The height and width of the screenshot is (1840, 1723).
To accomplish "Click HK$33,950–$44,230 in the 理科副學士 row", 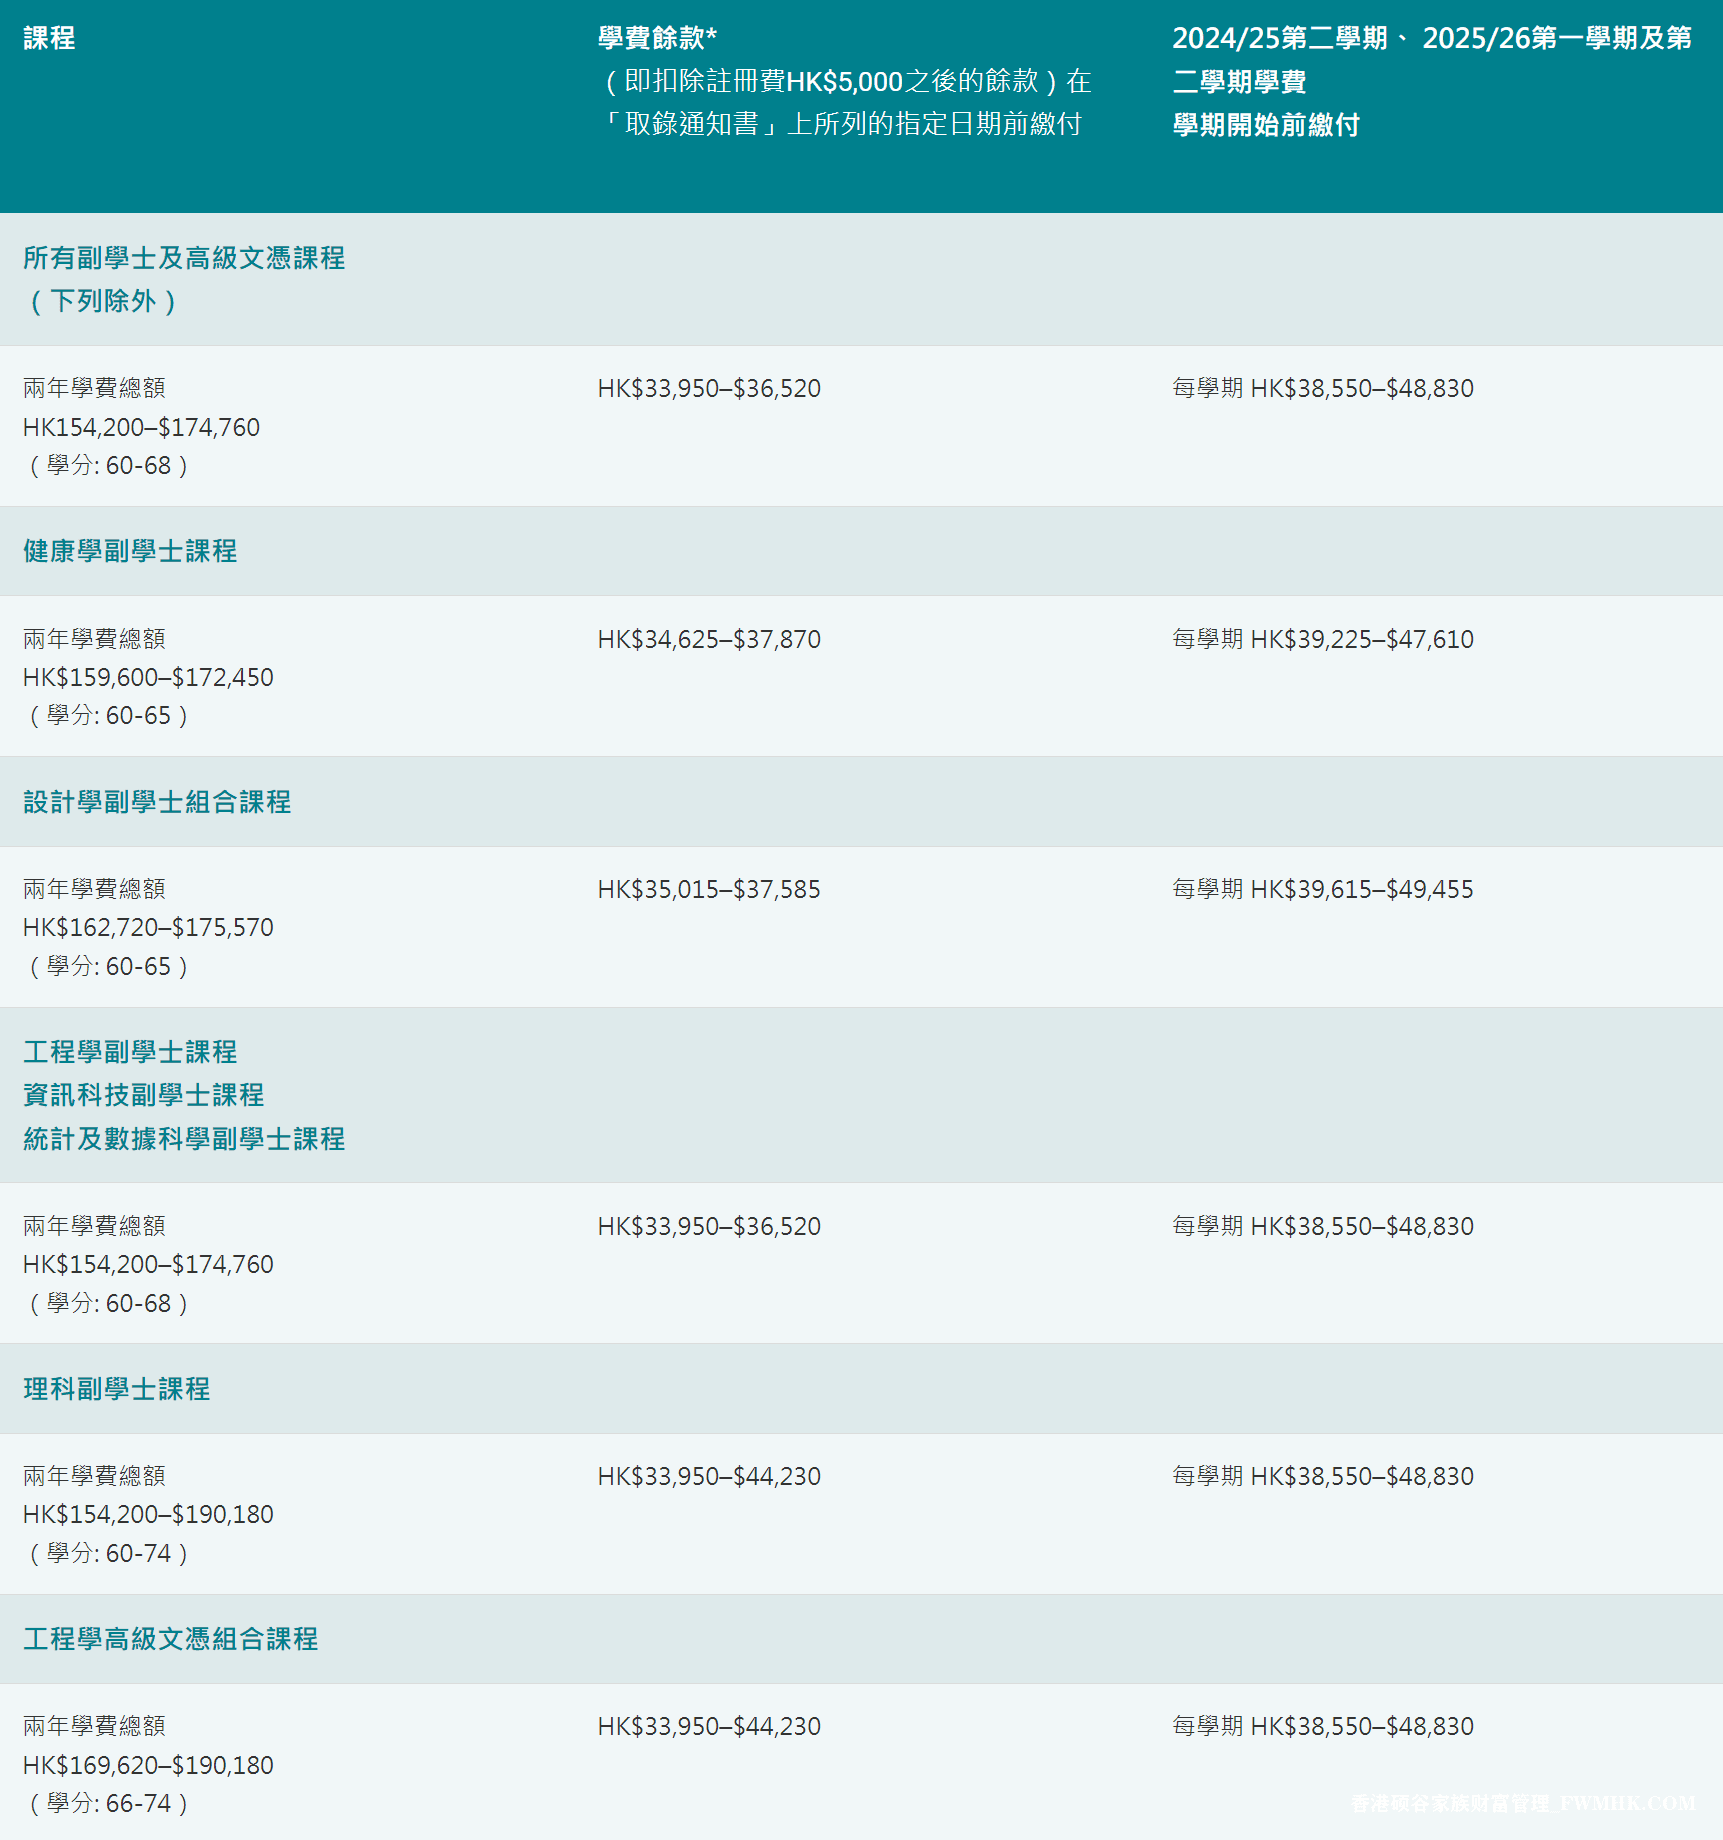I will [x=709, y=1476].
